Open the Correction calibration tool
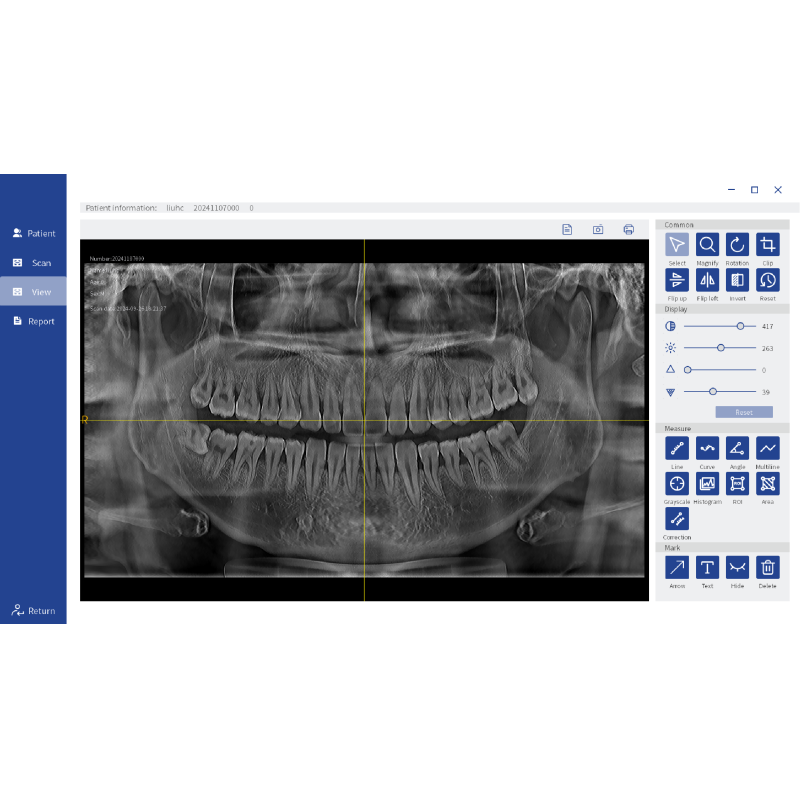The width and height of the screenshot is (800, 800). point(677,519)
